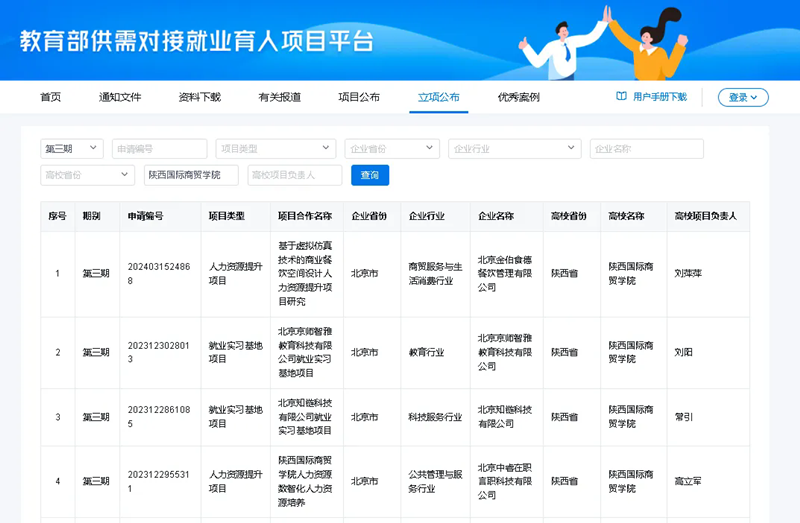Expand the 第三期 period dropdown
This screenshot has width=800, height=523.
point(72,149)
